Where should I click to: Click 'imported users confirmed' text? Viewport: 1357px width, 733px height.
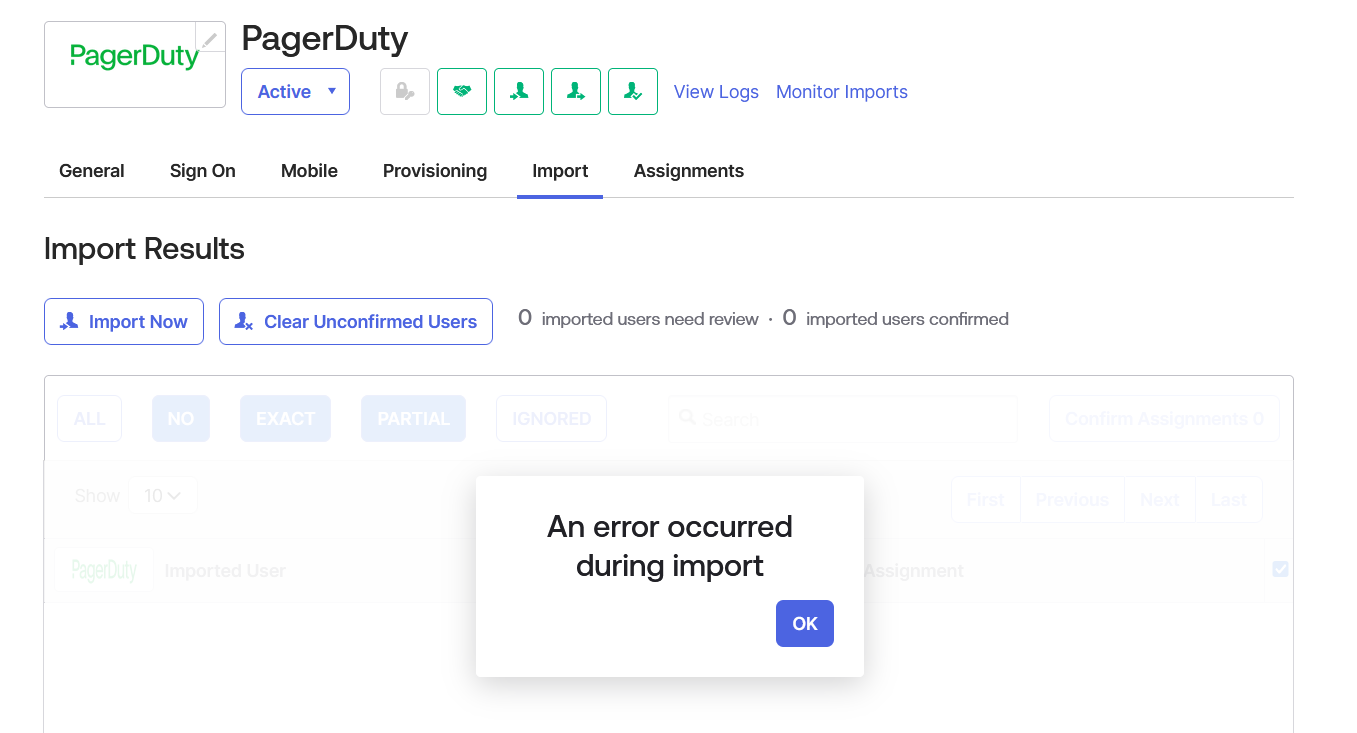click(x=907, y=319)
